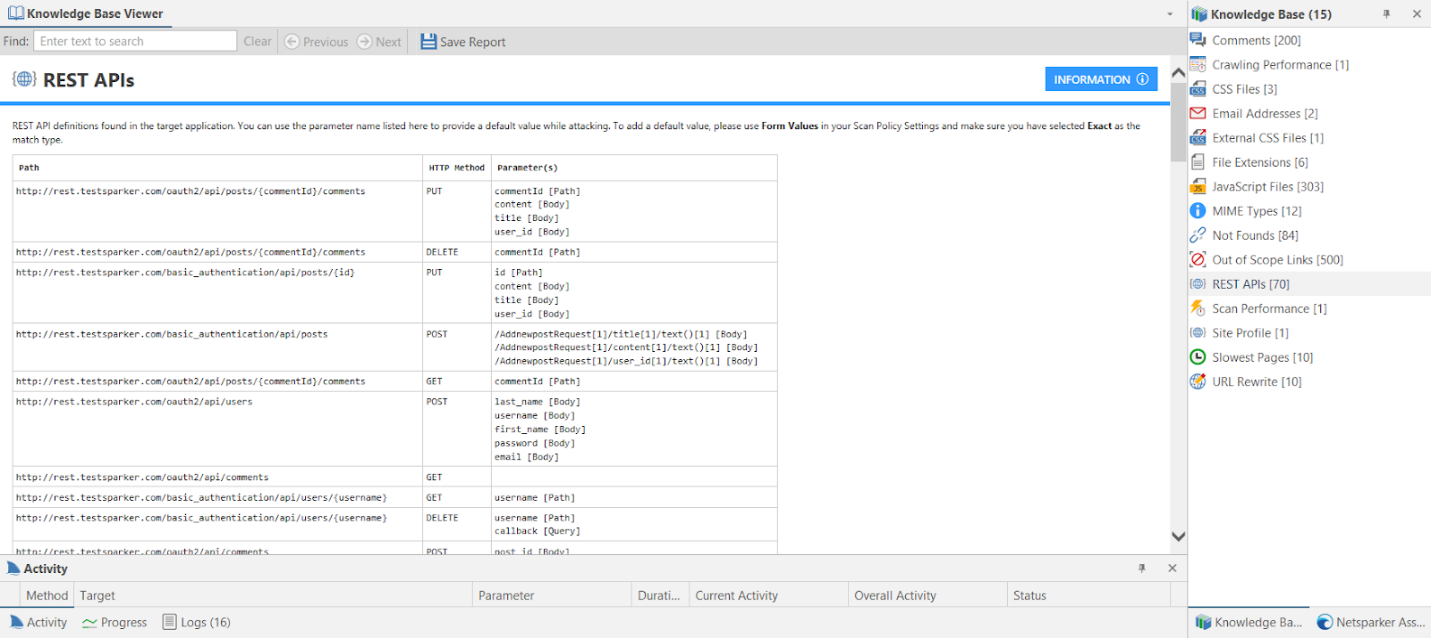This screenshot has width=1431, height=638.
Task: Select Out of Scope Links [500] entry
Action: pos(1277,260)
